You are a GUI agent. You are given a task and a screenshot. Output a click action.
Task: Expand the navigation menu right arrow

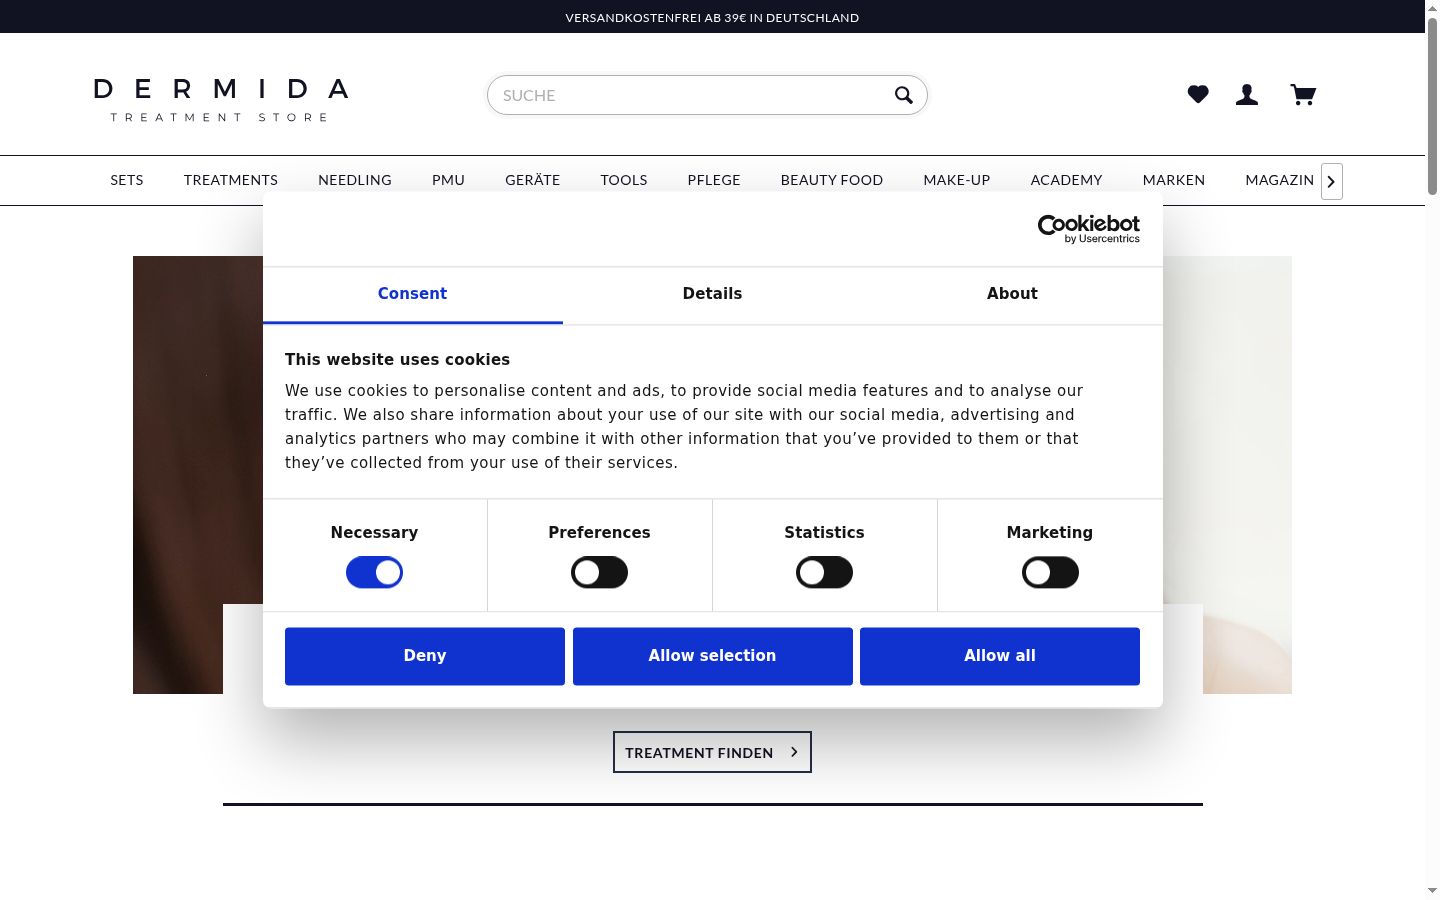coord(1331,181)
